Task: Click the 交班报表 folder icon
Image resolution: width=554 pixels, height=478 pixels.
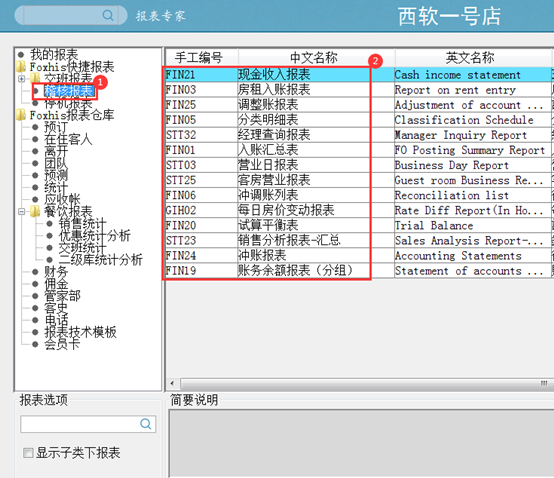Action: 35,78
